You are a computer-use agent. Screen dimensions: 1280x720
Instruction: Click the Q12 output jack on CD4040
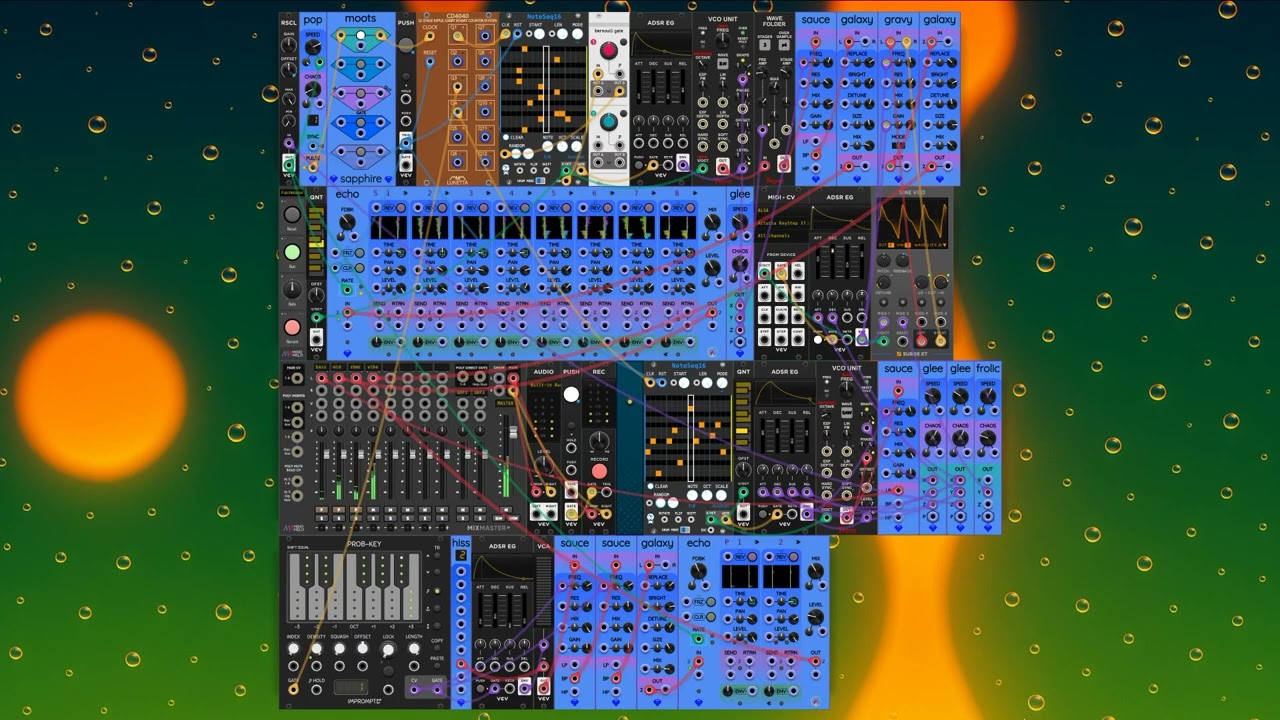484,163
